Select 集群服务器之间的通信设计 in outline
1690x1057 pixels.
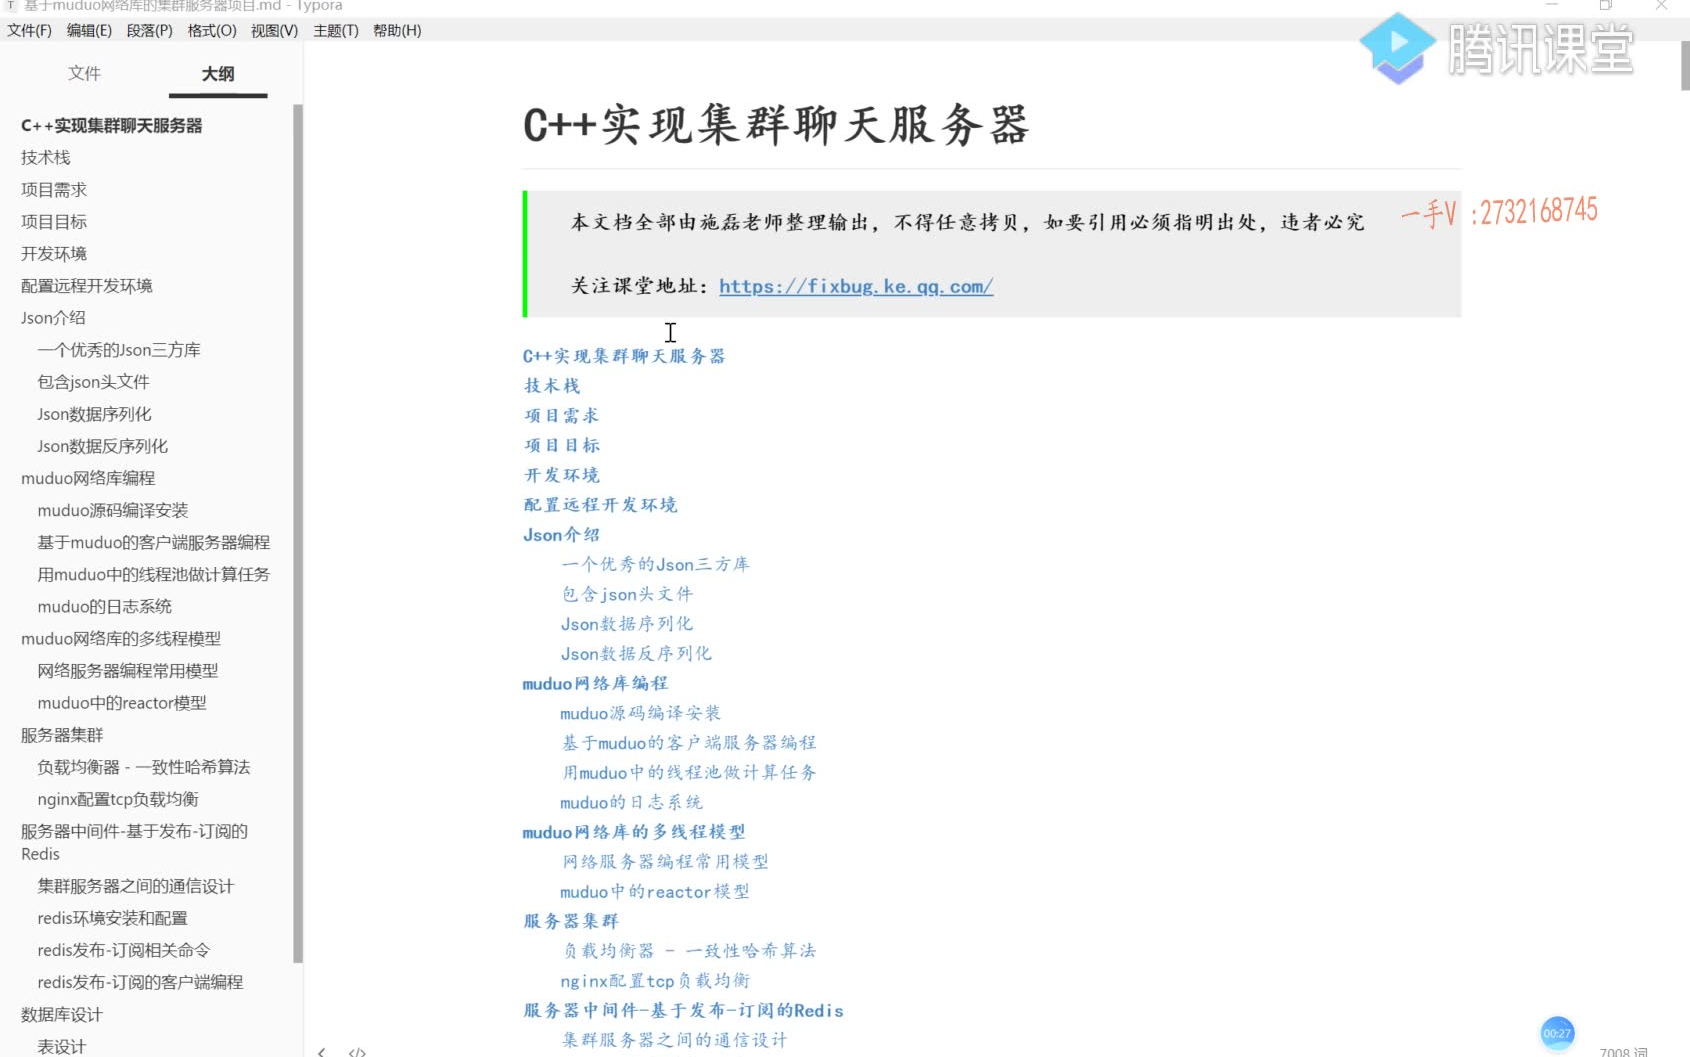pyautogui.click(x=136, y=886)
